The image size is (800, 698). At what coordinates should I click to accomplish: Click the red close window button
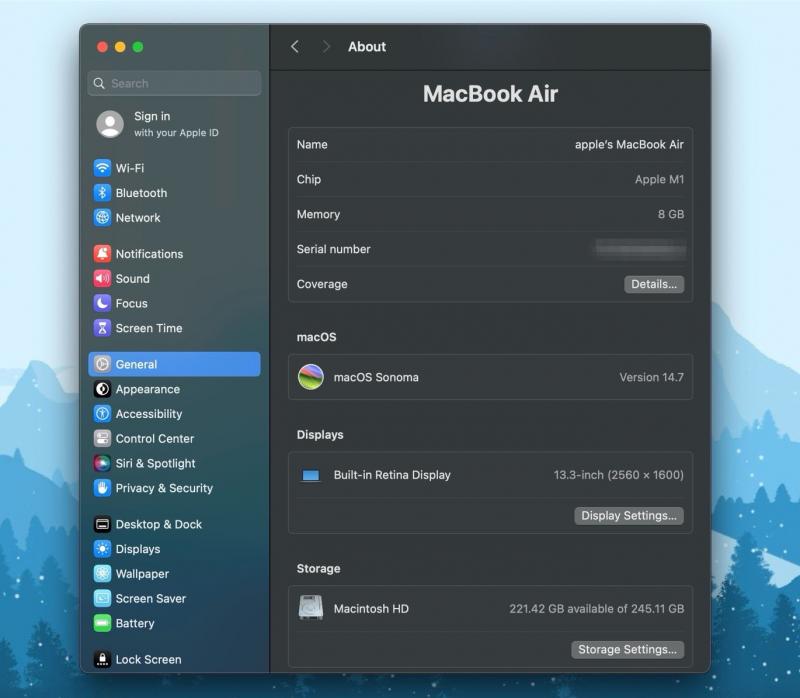pos(103,47)
